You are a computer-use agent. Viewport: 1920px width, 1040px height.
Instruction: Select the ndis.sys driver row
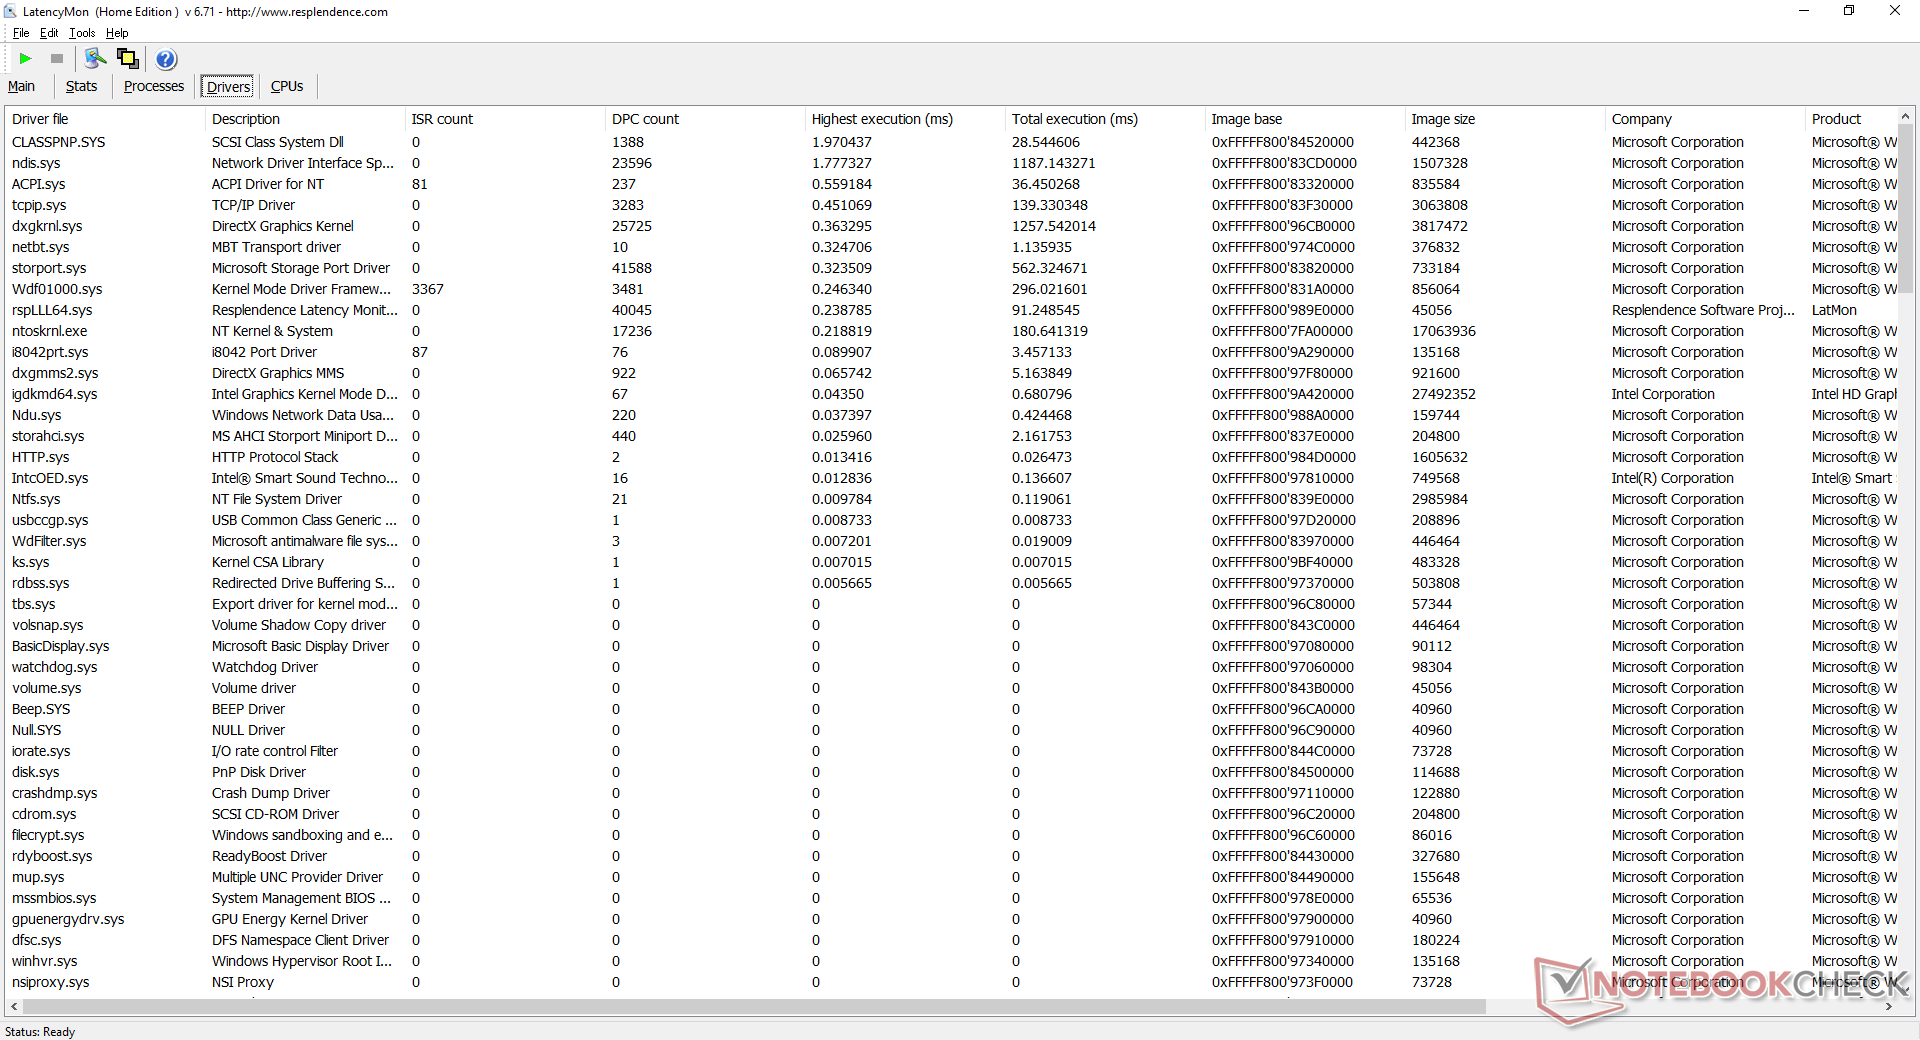951,163
